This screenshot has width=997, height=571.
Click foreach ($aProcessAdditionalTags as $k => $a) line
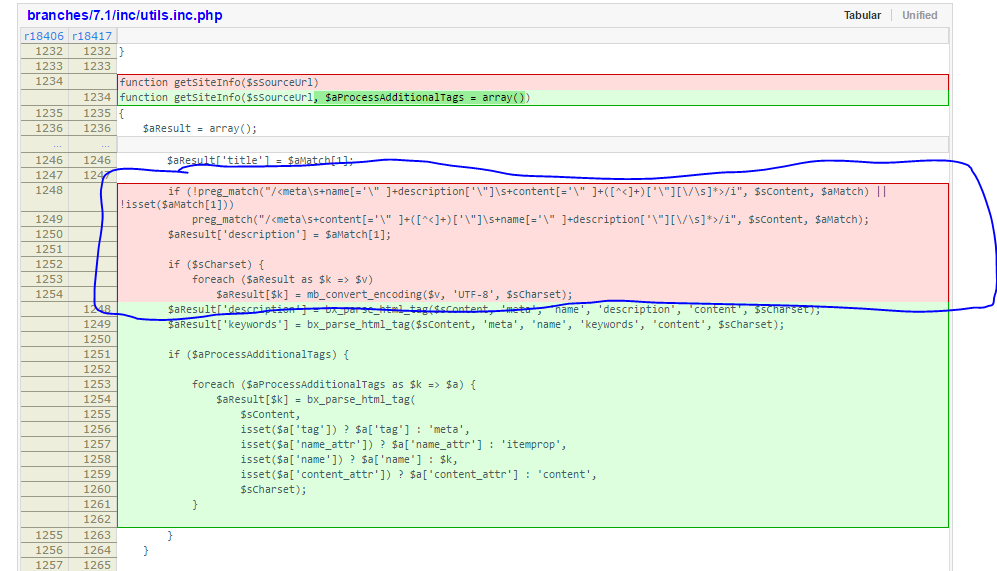click(335, 384)
